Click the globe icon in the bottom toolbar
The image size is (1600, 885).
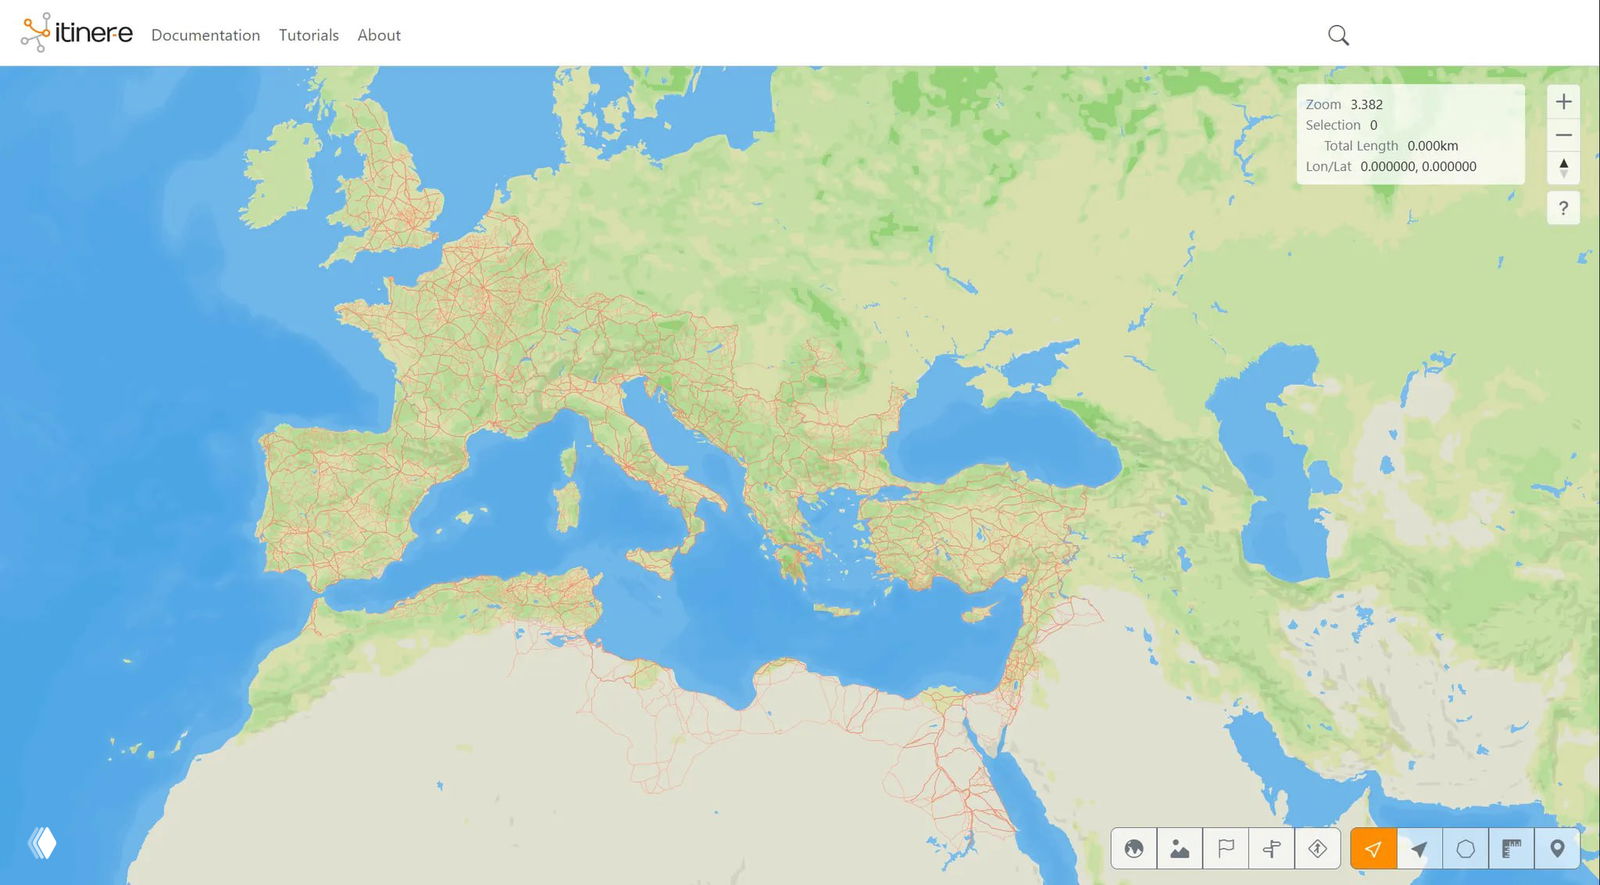1134,849
